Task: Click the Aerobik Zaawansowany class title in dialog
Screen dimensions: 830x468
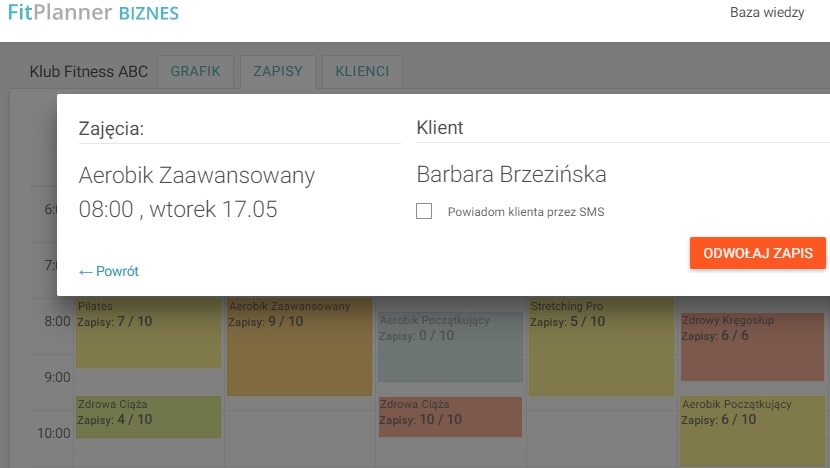Action: tap(197, 175)
